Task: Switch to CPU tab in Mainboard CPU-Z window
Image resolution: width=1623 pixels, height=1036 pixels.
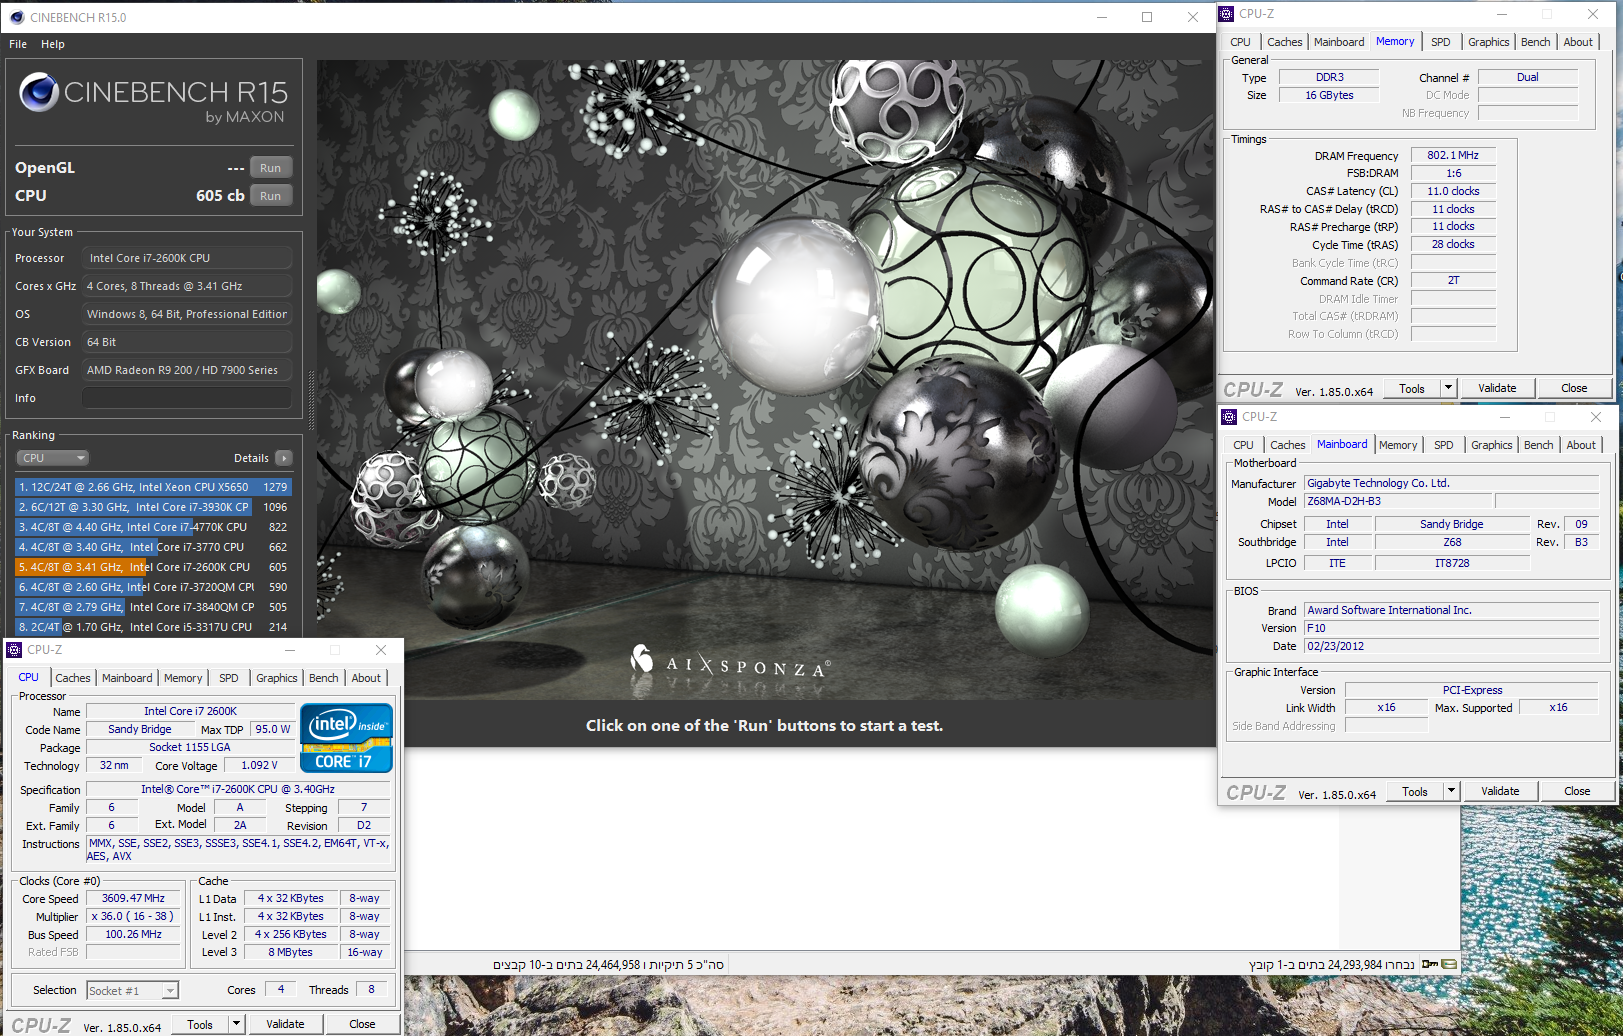Action: pyautogui.click(x=1243, y=445)
